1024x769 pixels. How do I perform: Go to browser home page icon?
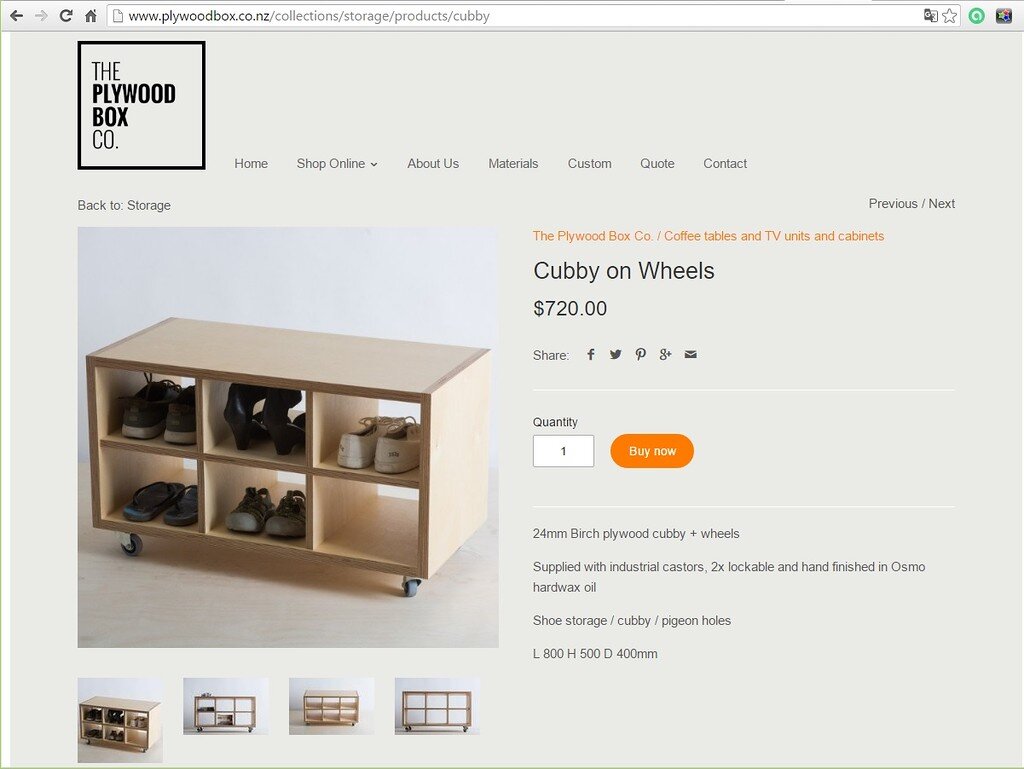click(x=91, y=16)
